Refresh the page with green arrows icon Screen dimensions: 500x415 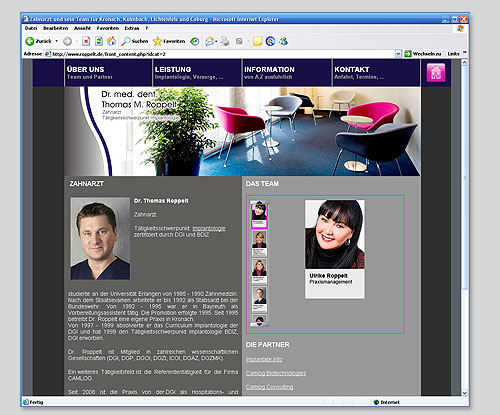coord(99,41)
